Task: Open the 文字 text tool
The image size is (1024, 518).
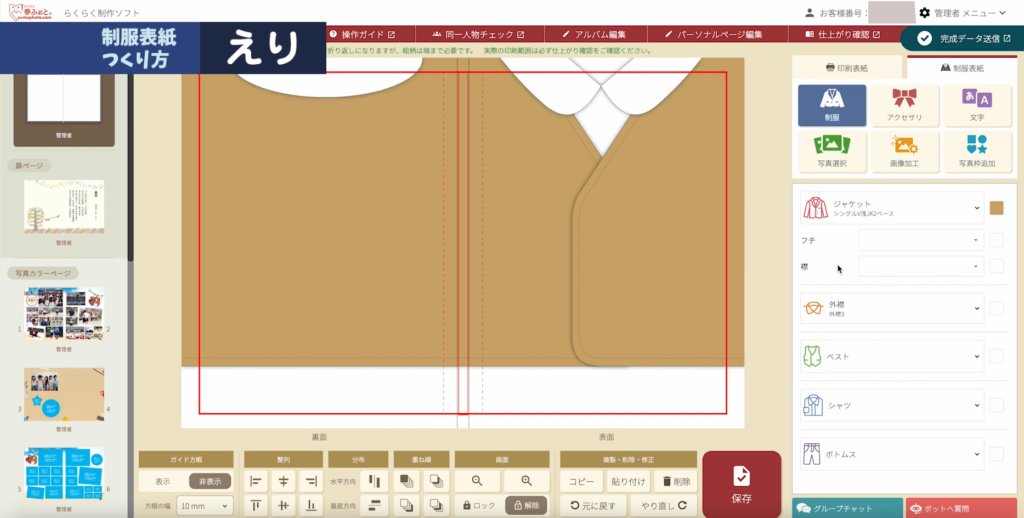Action: 976,104
